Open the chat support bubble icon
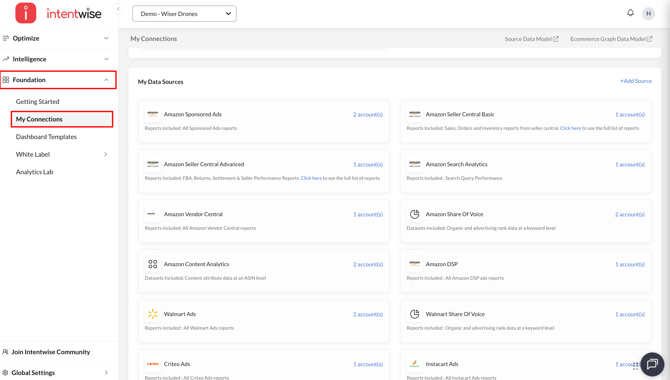This screenshot has height=380, width=670. tap(652, 364)
